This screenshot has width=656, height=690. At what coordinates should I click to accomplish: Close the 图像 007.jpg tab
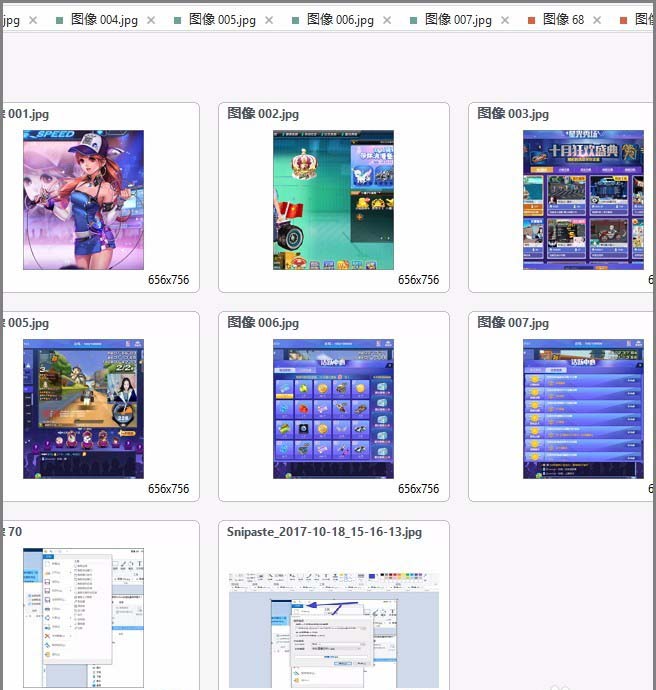tap(505, 20)
